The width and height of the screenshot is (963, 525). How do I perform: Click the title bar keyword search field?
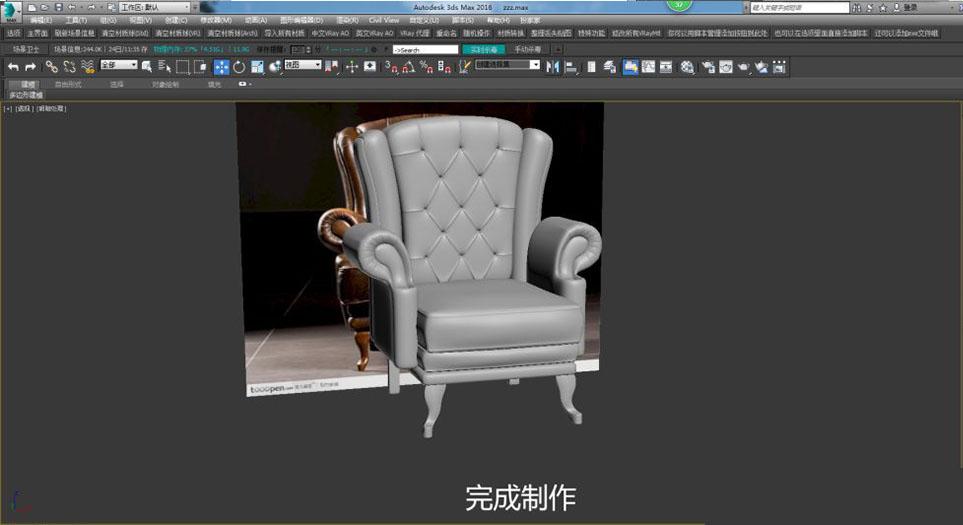[x=800, y=7]
